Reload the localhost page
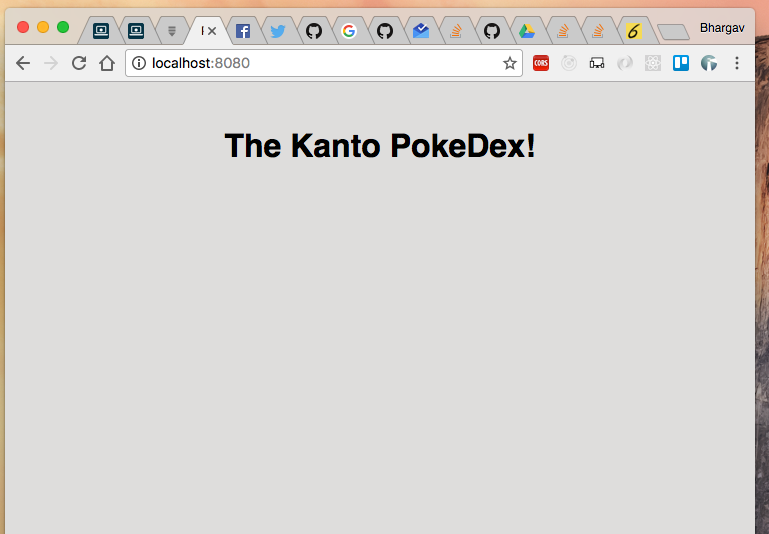The image size is (769, 534). click(x=79, y=63)
